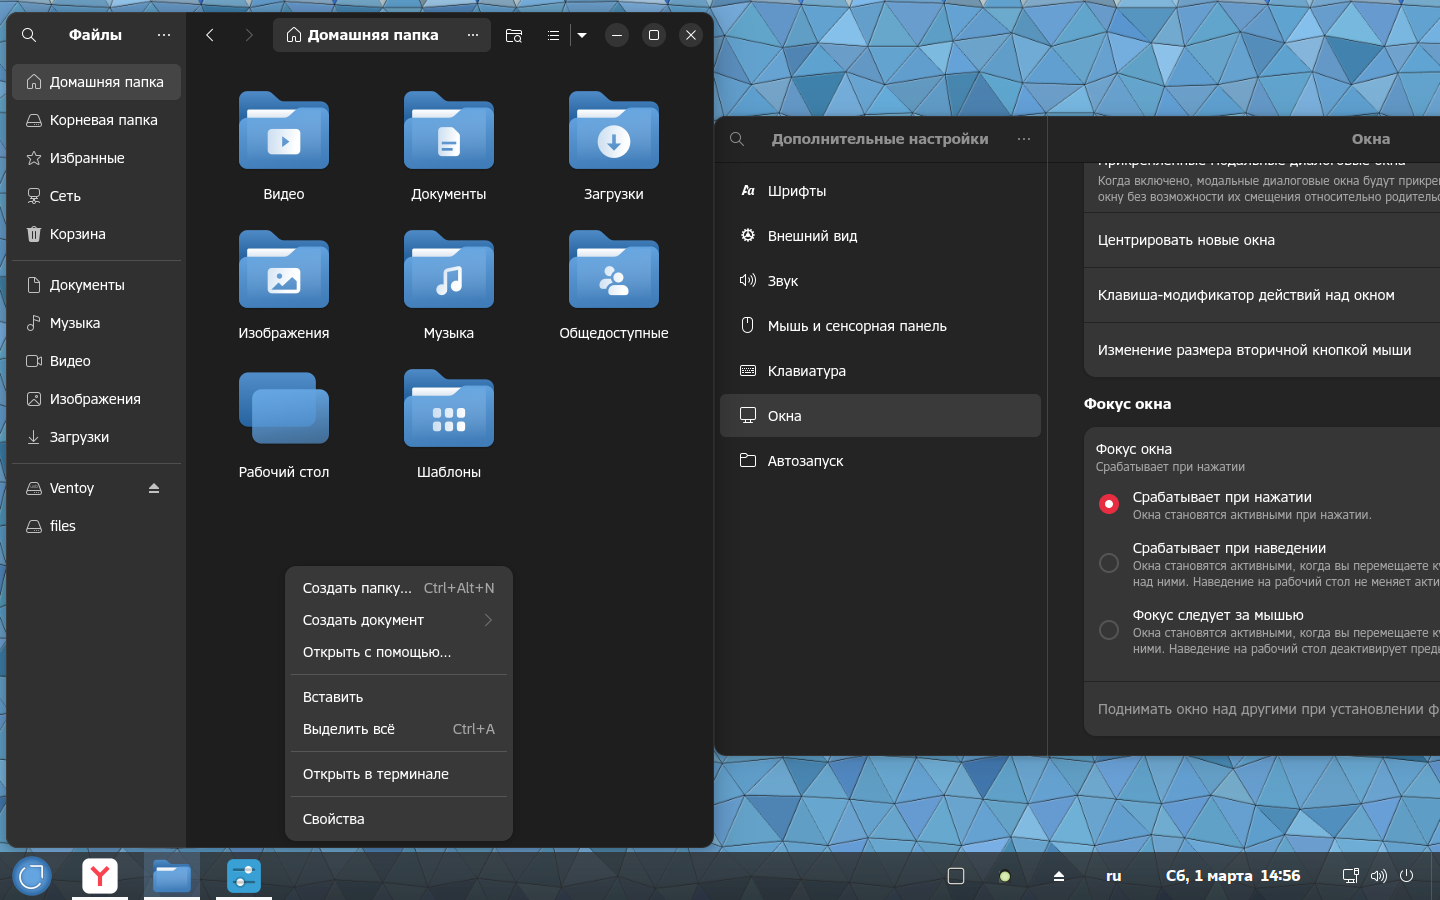This screenshot has width=1440, height=900.
Task: Click search icon in Additional Settings
Action: click(x=737, y=139)
